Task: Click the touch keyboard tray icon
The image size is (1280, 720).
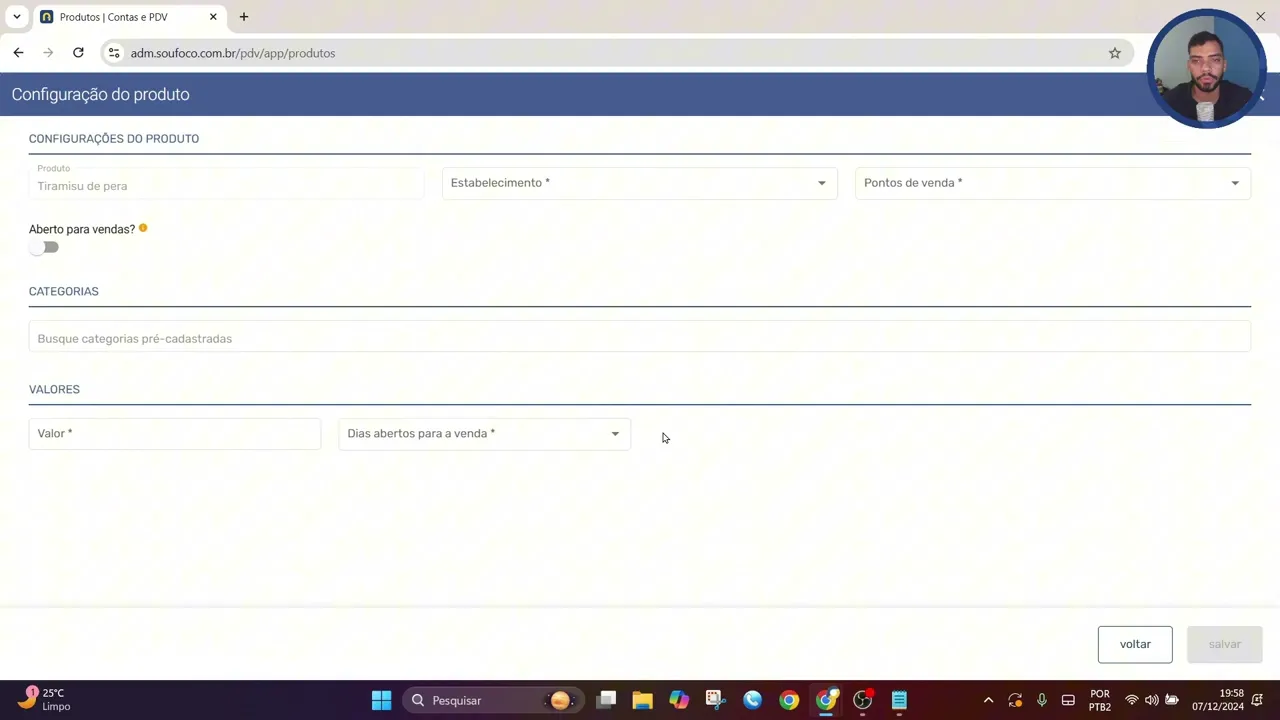Action: point(1068,700)
